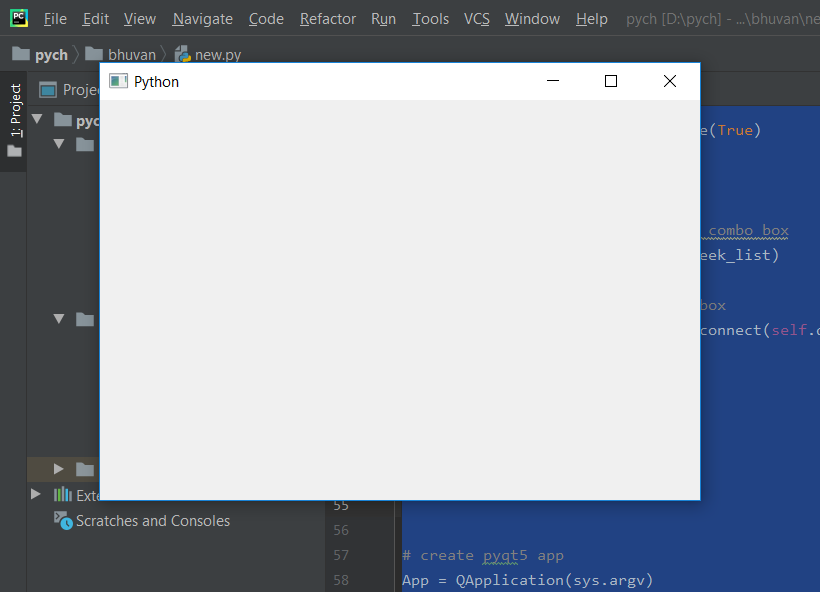The height and width of the screenshot is (592, 820).
Task: Expand the External Libraries node
Action: pos(36,494)
